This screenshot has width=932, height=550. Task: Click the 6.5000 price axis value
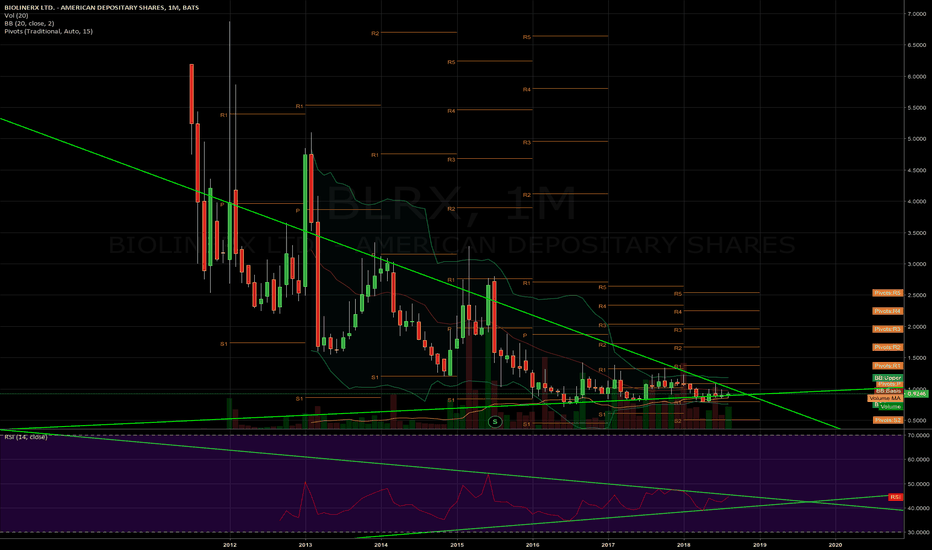point(917,45)
